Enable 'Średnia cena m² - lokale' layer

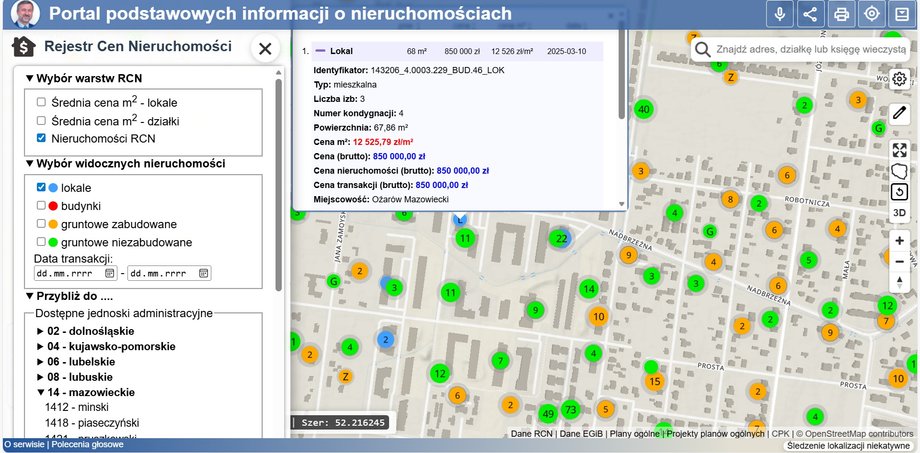(x=41, y=102)
